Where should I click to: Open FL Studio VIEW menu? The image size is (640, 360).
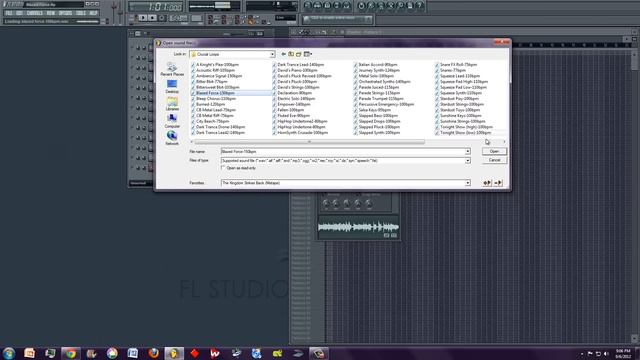pyautogui.click(x=51, y=13)
